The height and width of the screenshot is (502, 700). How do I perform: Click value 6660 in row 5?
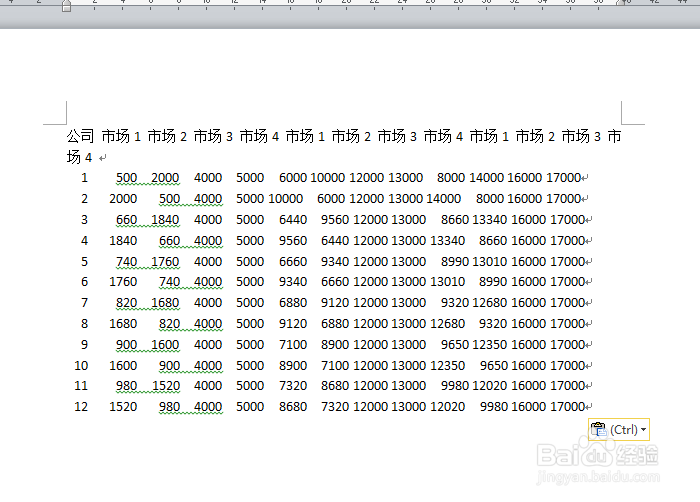[293, 262]
